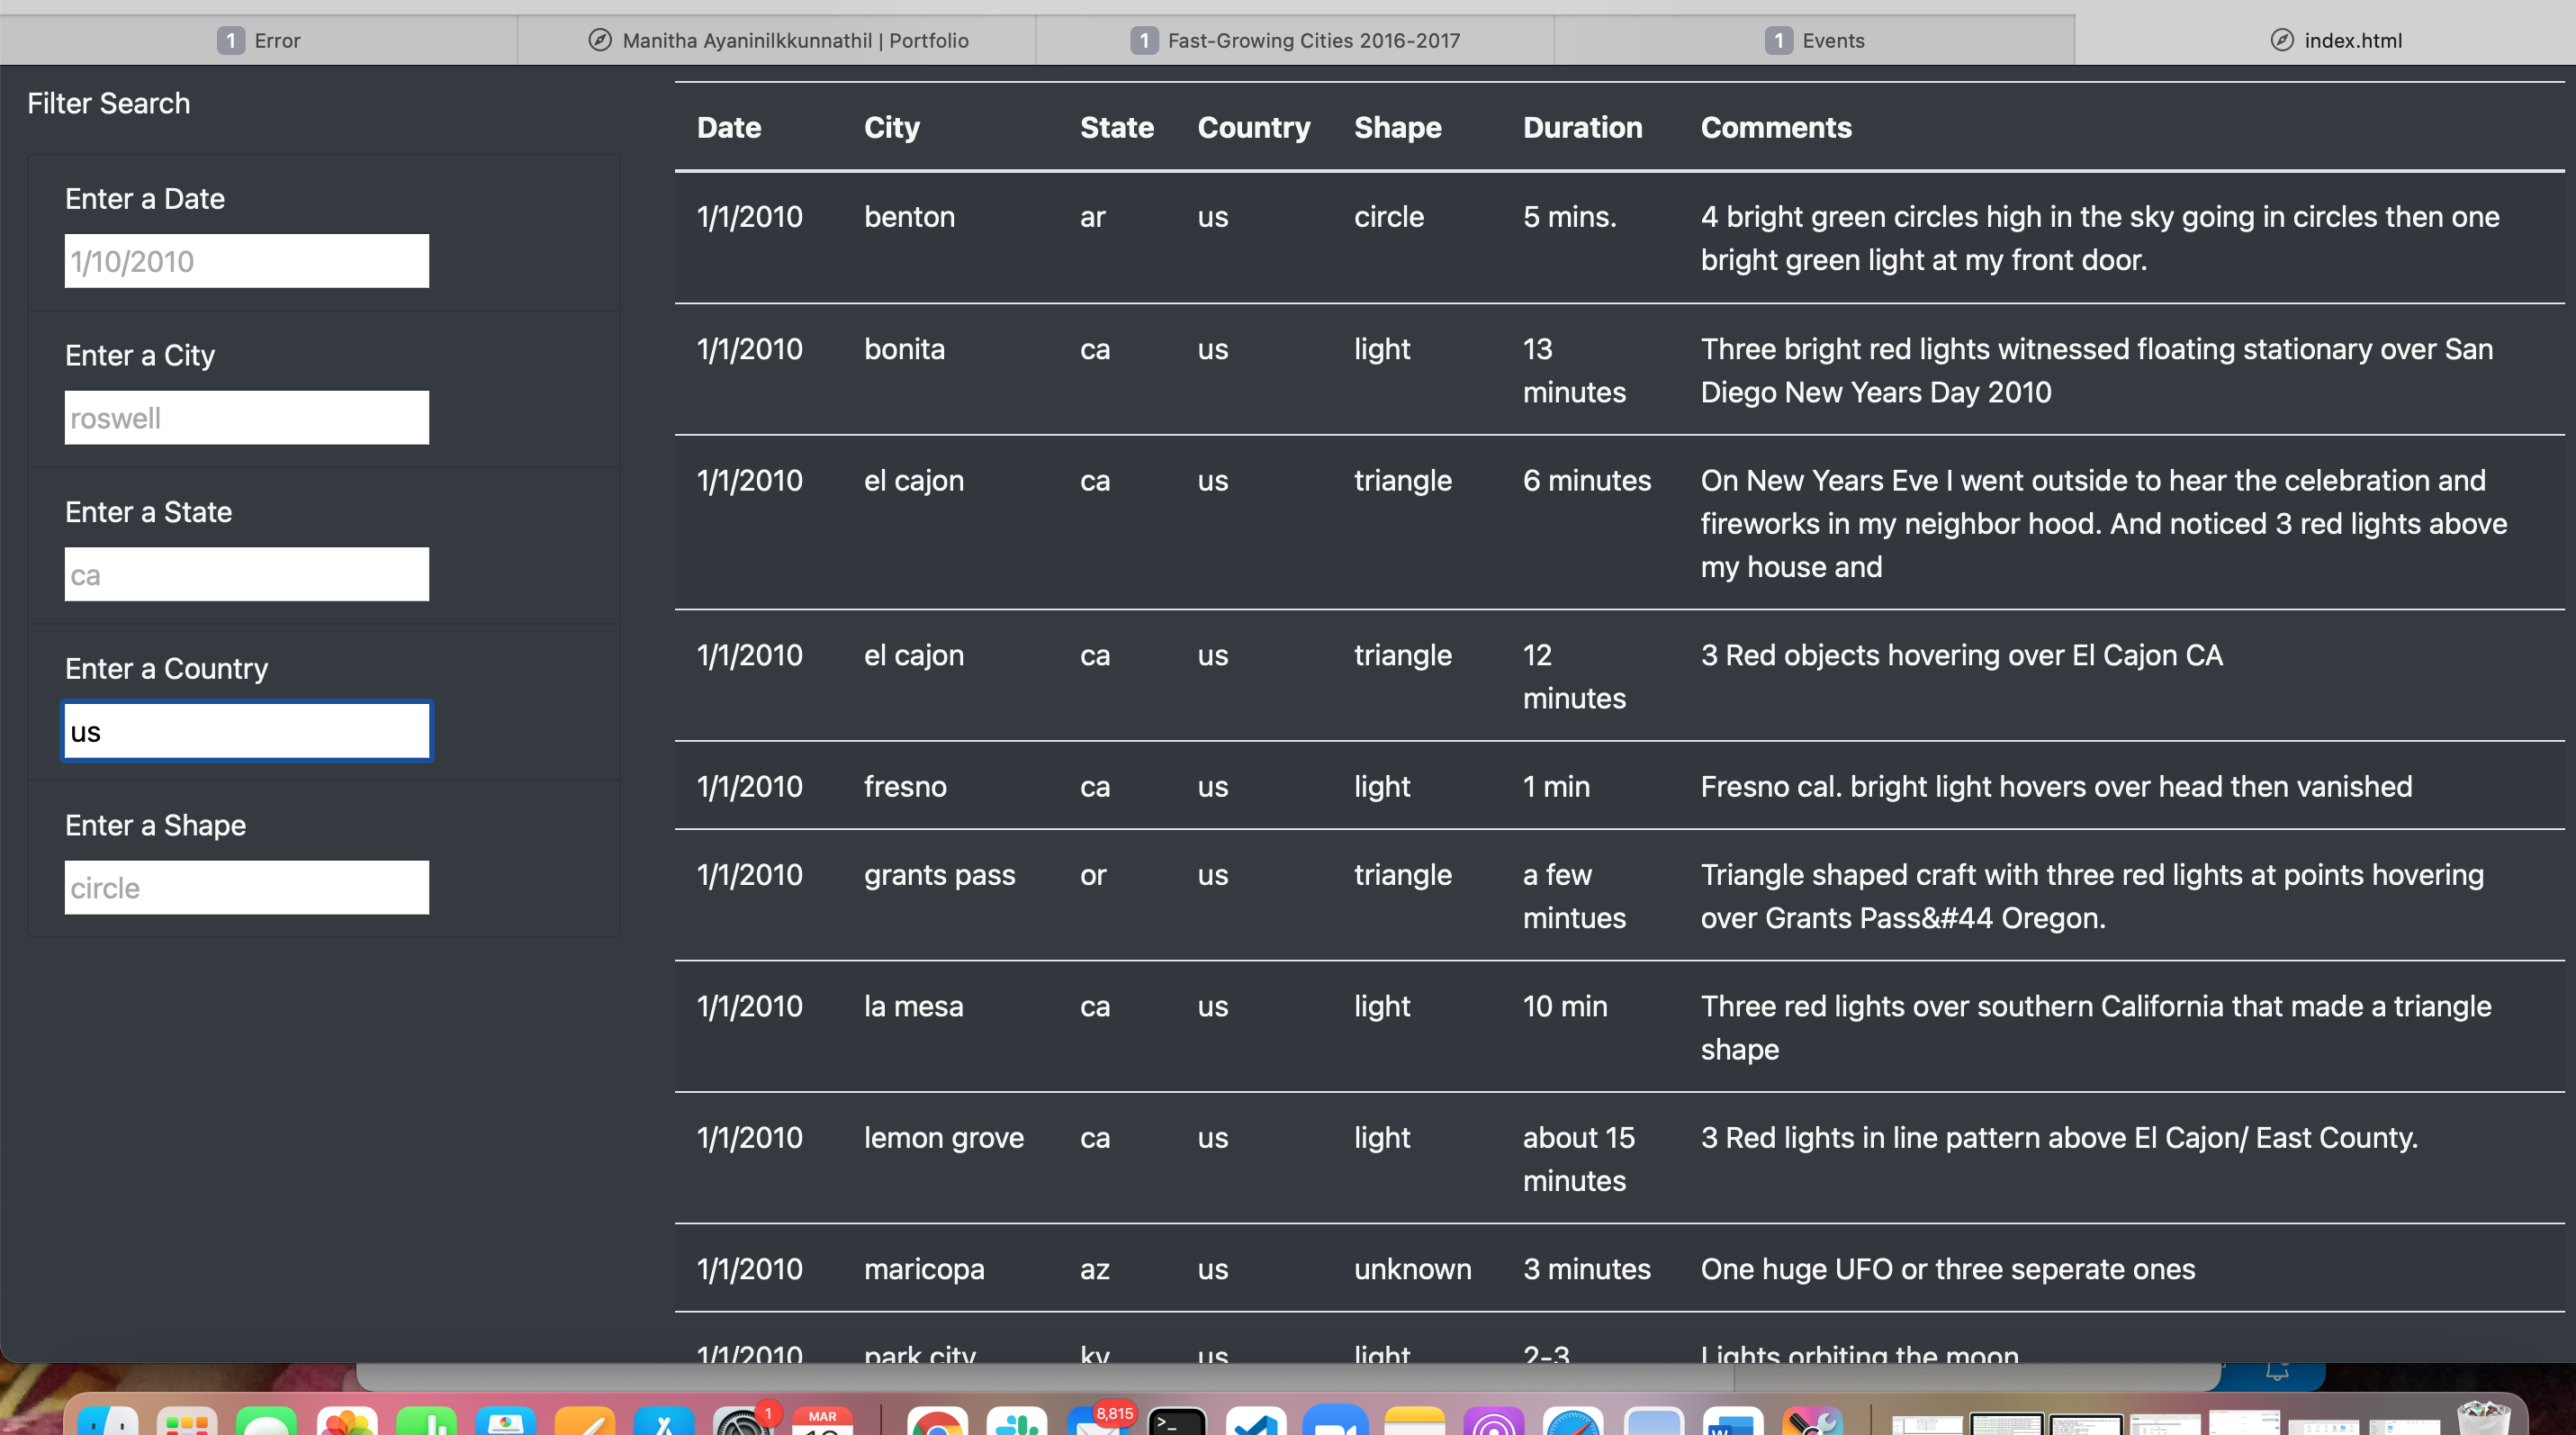Click the Date column header
2576x1435 pixels.
click(728, 127)
